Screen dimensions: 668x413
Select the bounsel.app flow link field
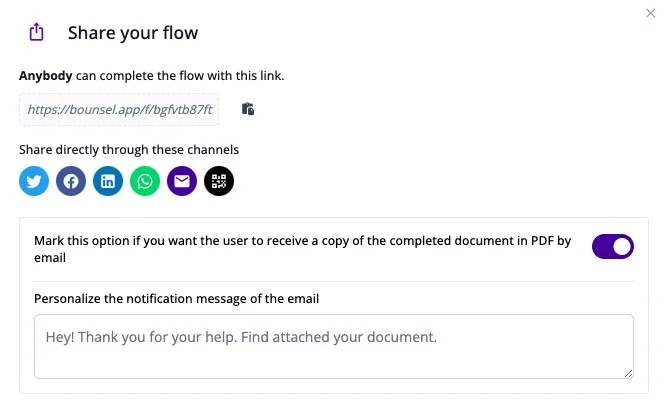pyautogui.click(x=119, y=110)
